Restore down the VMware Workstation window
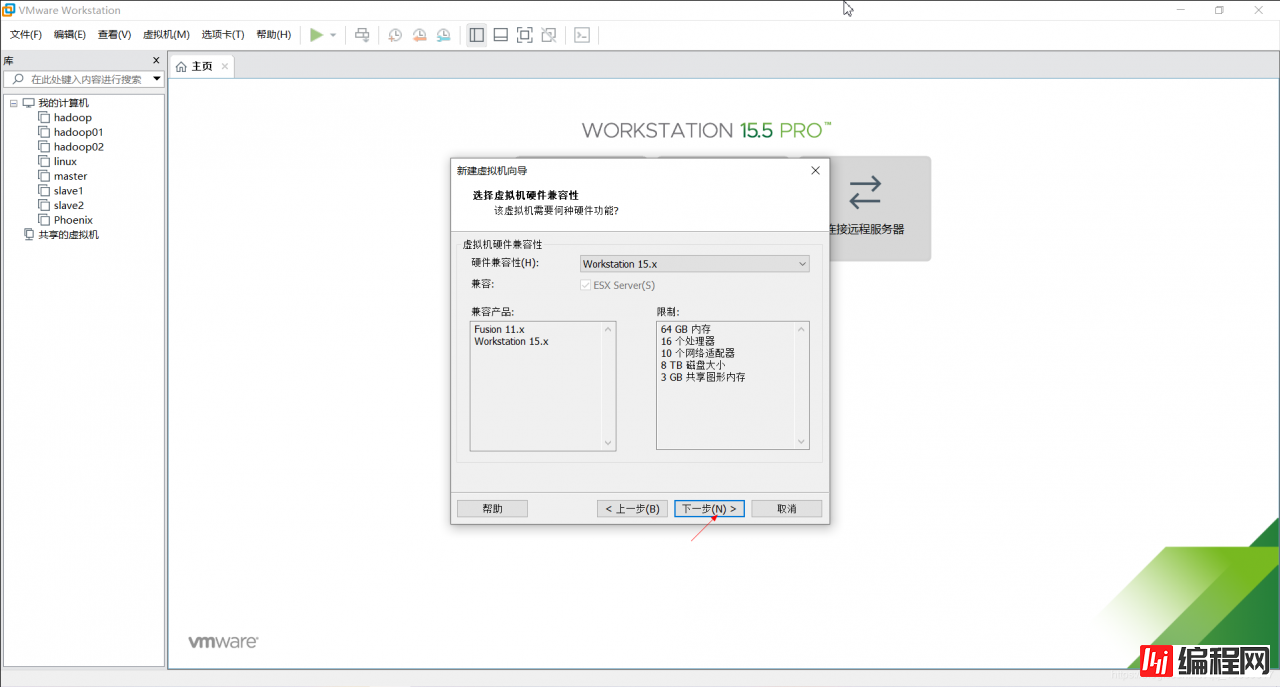Screen dimensions: 1280x687 1219,10
